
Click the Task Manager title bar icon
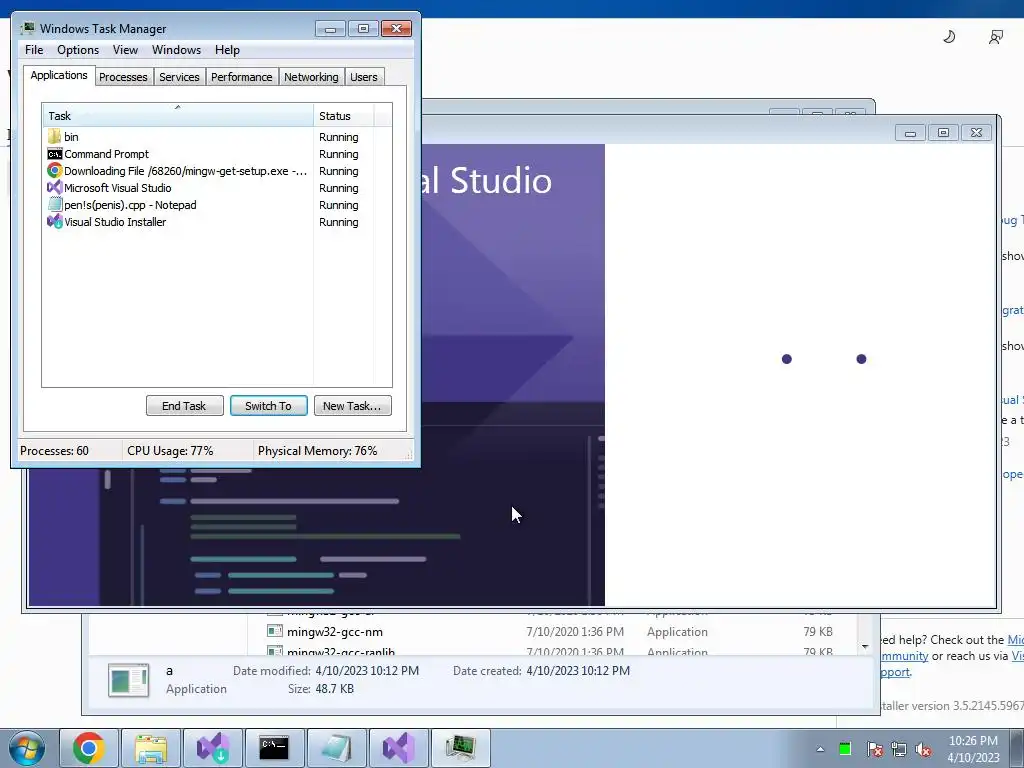click(27, 28)
